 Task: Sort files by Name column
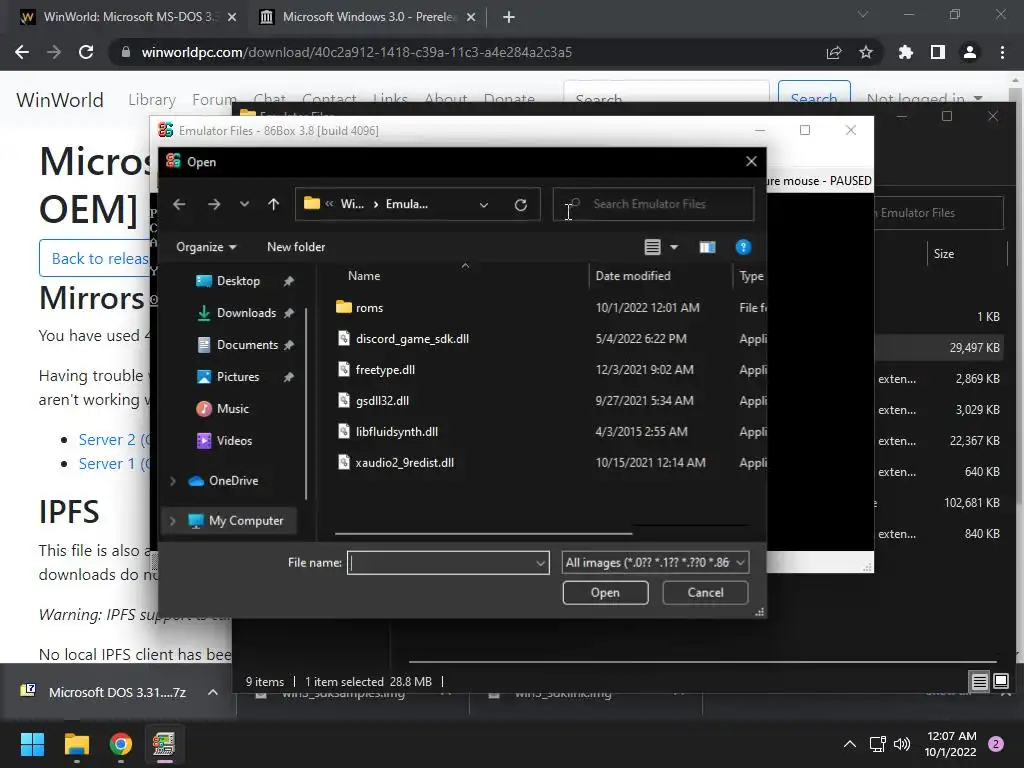pos(364,276)
